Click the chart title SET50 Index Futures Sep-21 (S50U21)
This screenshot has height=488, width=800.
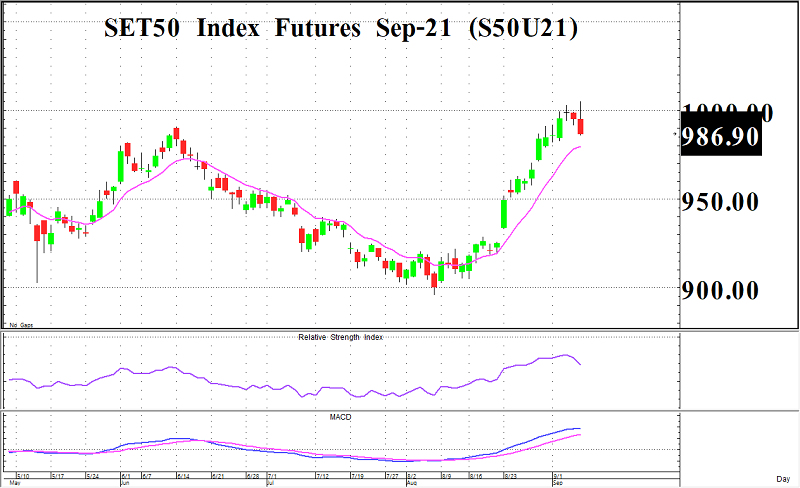pos(341,28)
